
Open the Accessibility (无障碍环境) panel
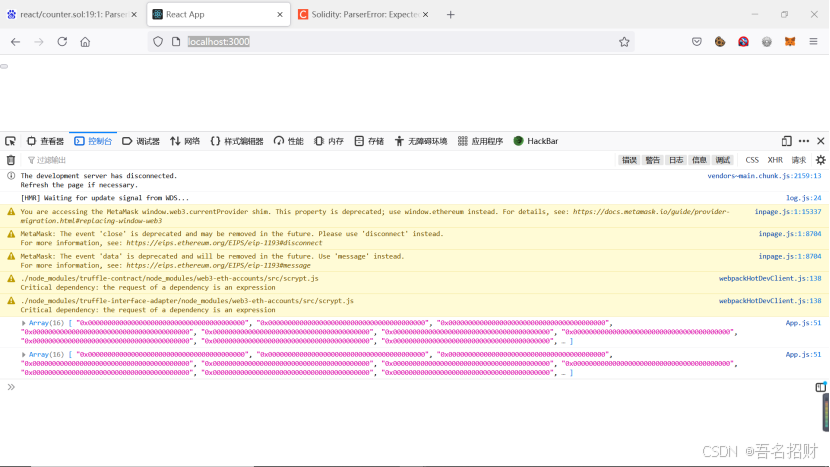pos(421,141)
